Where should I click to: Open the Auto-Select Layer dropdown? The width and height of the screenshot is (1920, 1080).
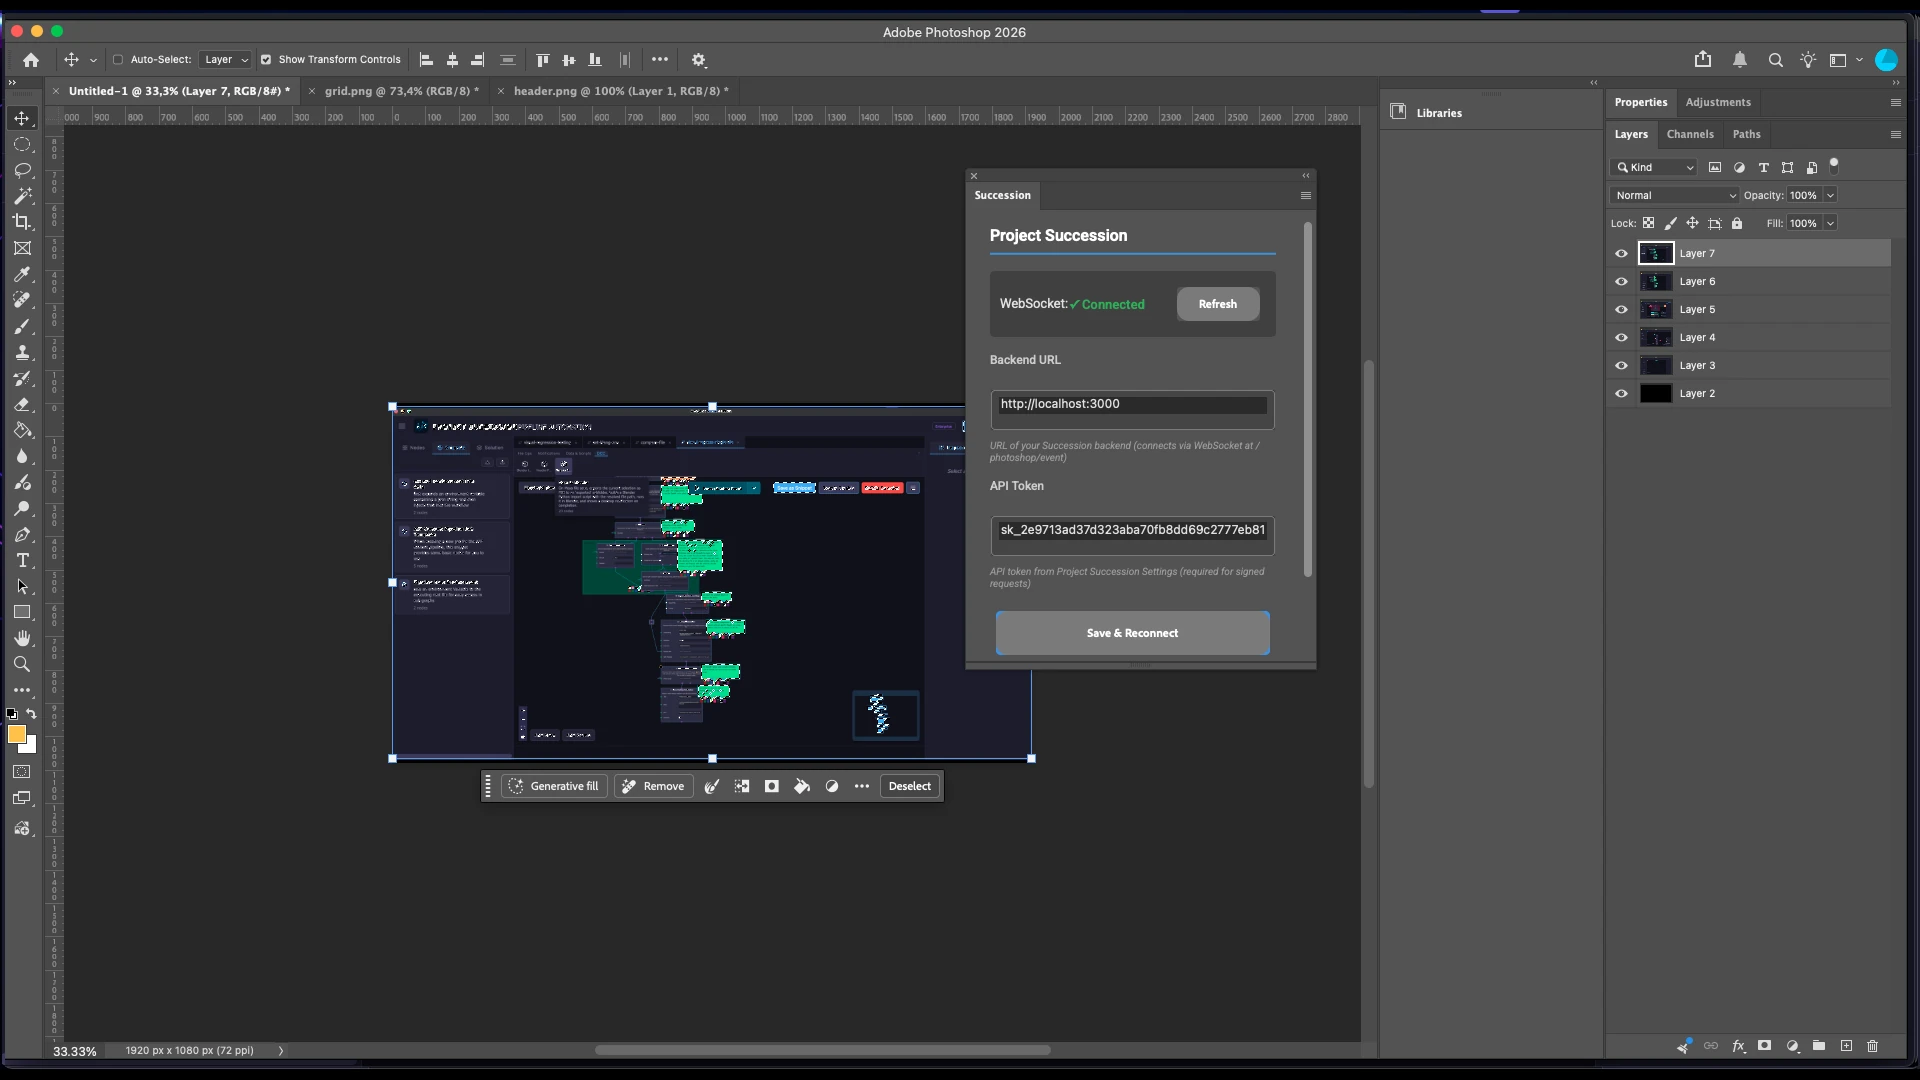[225, 60]
